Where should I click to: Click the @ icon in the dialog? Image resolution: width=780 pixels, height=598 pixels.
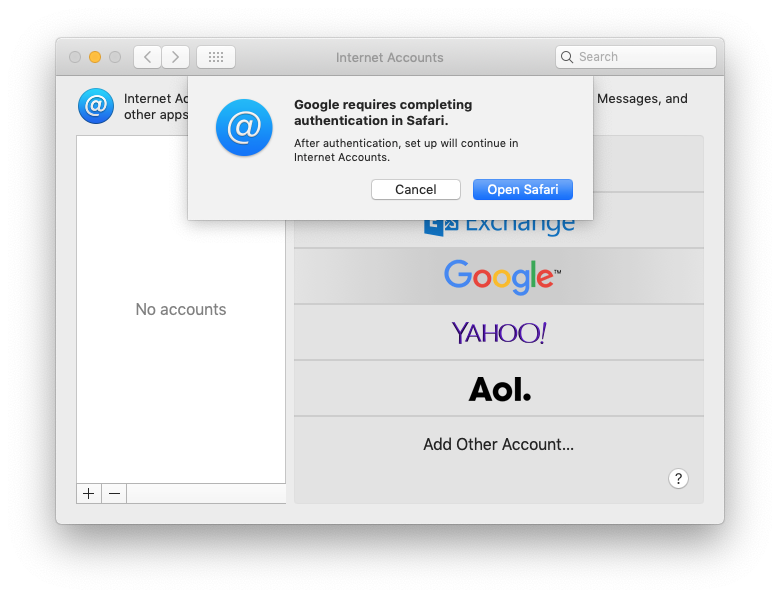click(x=244, y=127)
